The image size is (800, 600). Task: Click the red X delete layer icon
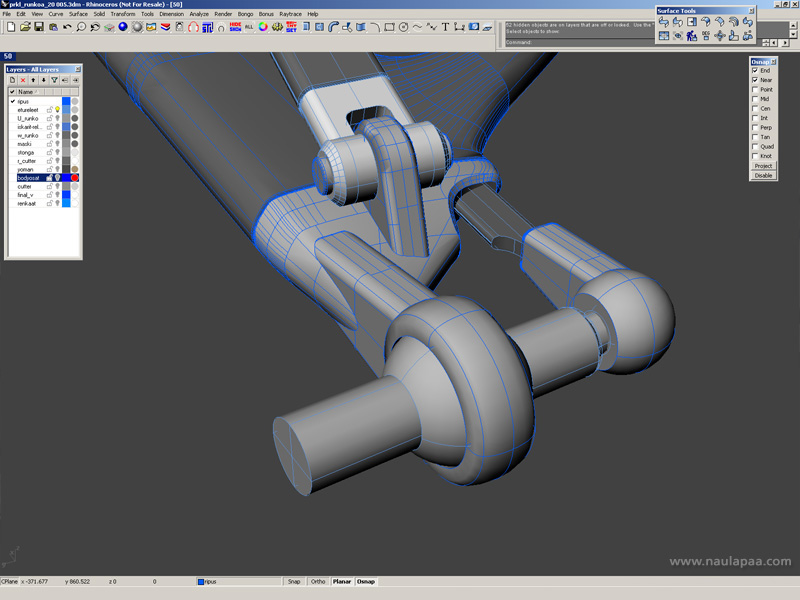(23, 80)
